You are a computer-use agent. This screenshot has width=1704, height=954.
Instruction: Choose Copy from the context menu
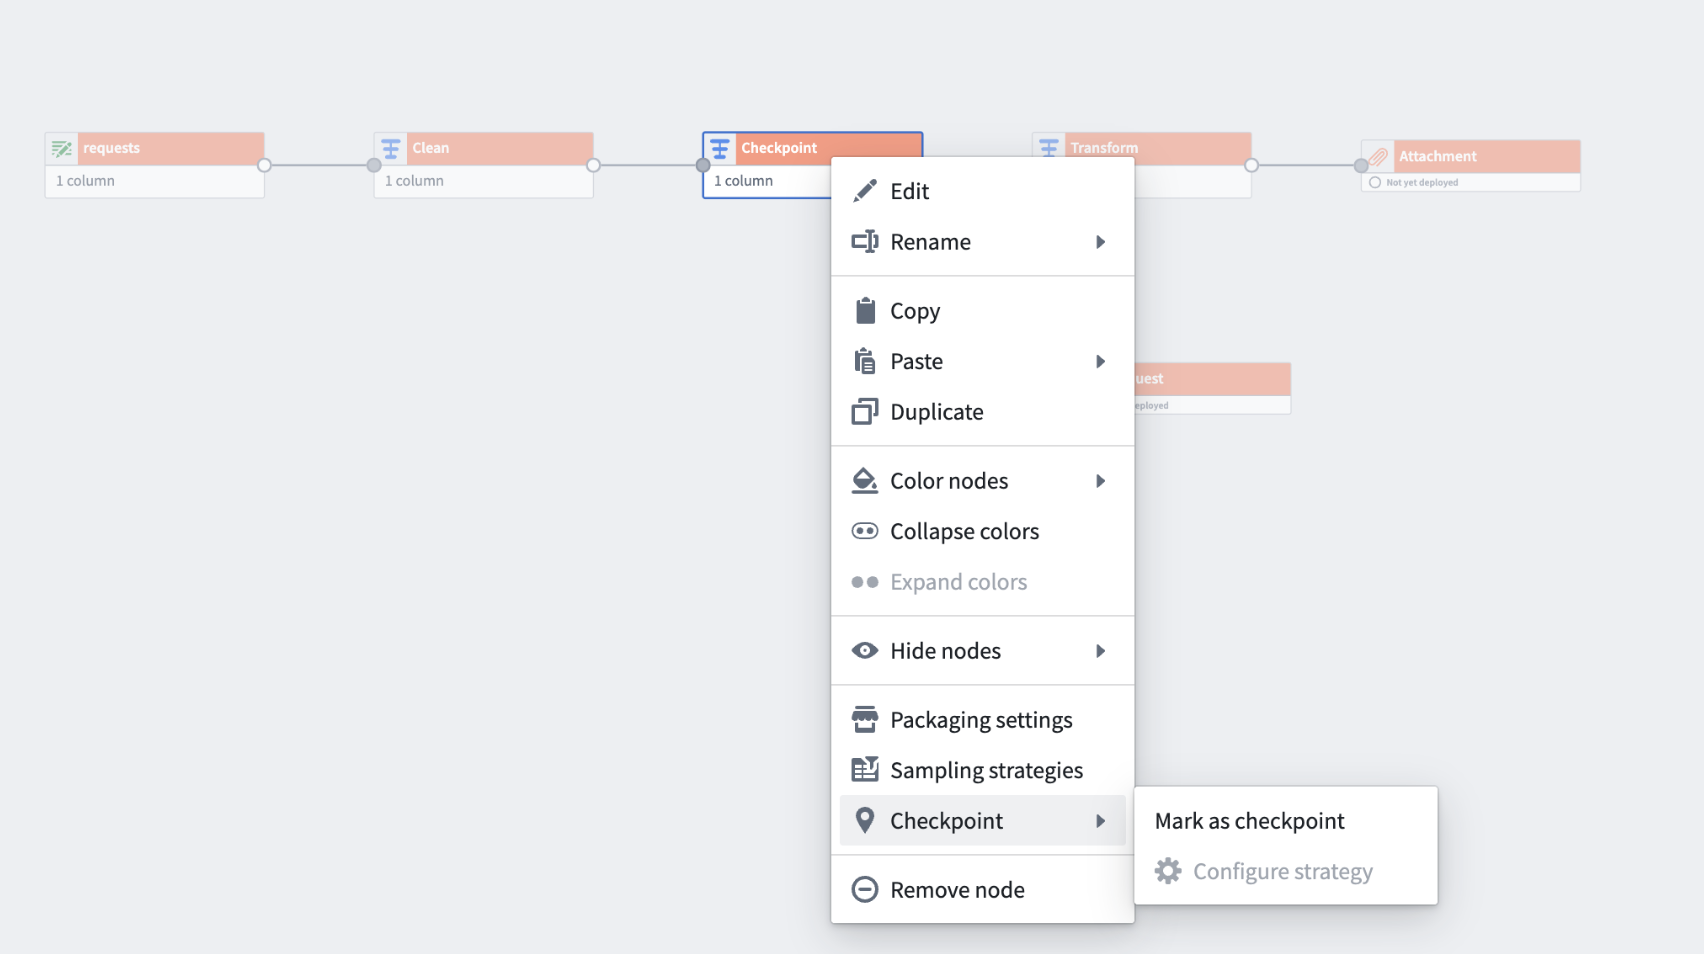pos(982,311)
